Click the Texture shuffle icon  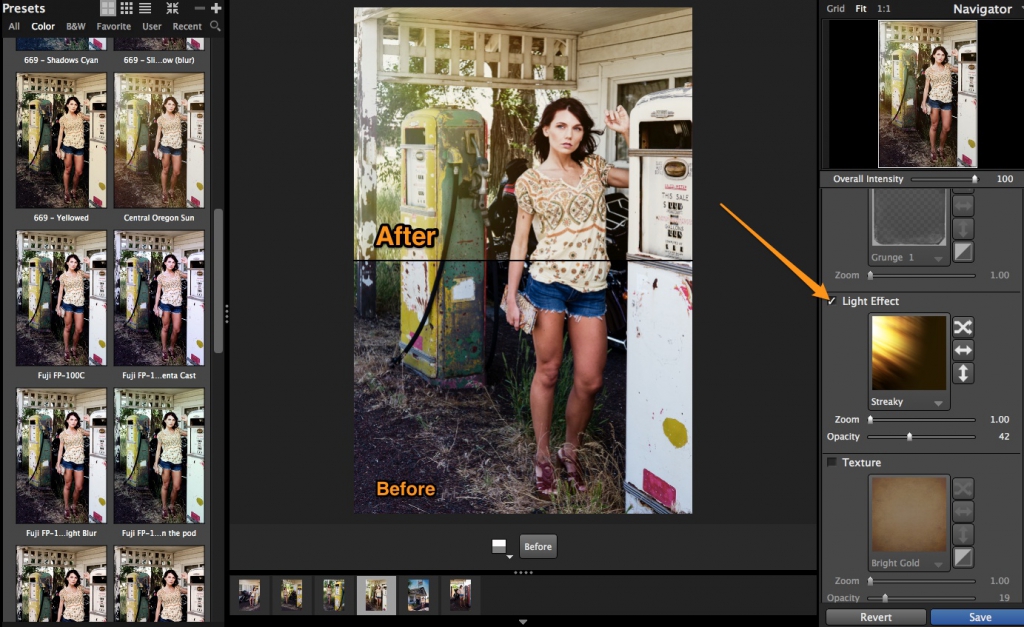(963, 488)
